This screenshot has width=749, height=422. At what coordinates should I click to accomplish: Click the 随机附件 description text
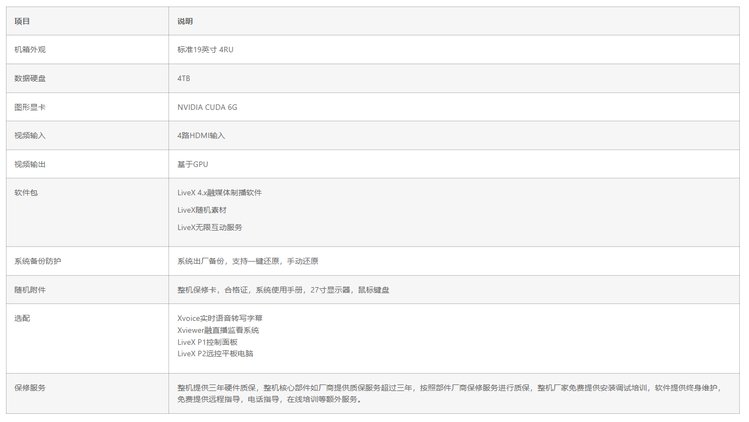[283, 290]
